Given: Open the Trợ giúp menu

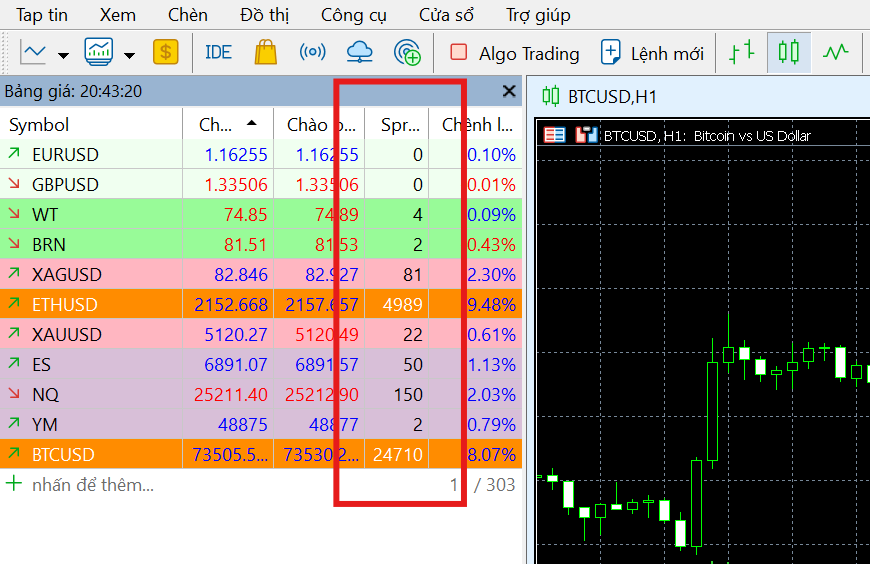Looking at the screenshot, I should coord(538,15).
